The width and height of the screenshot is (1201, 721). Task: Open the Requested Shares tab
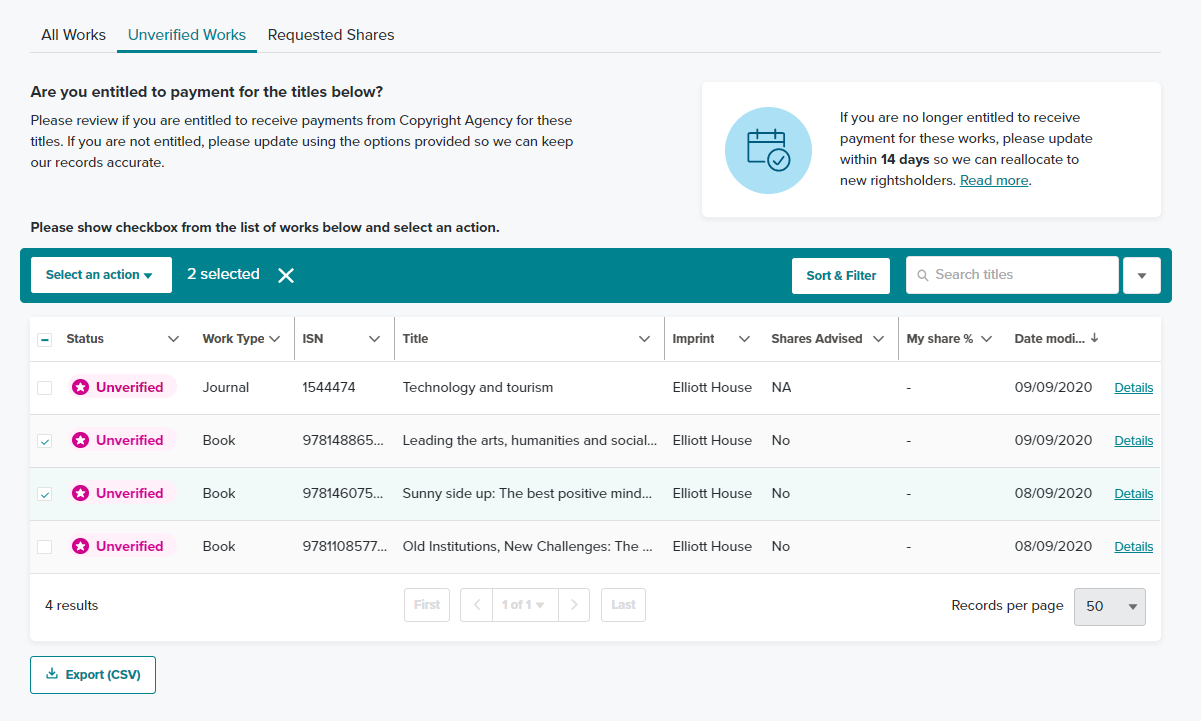point(331,35)
